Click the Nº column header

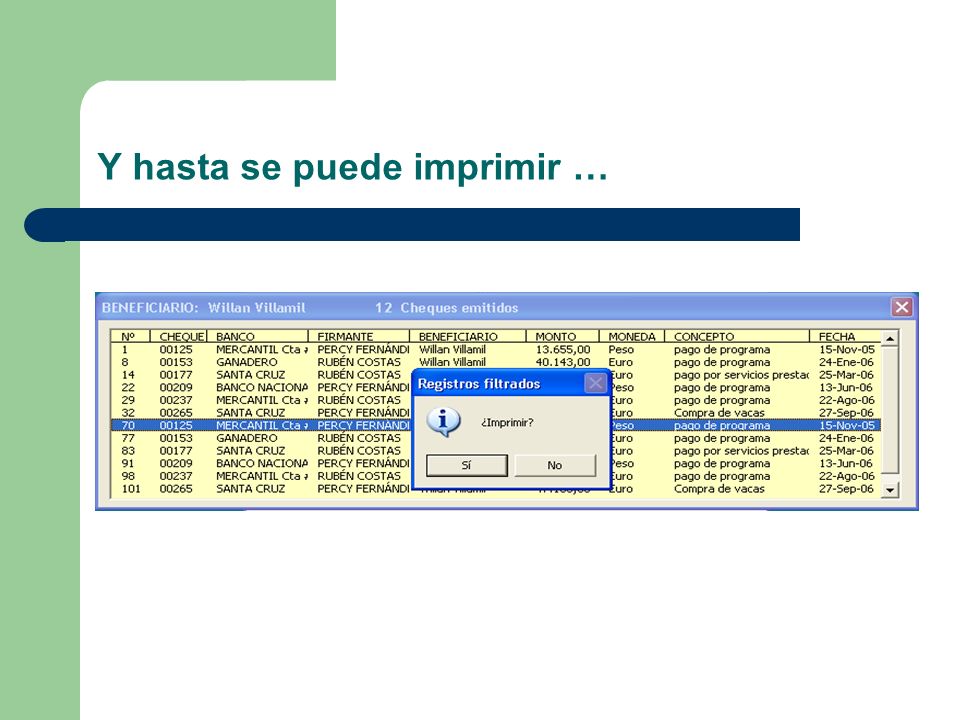click(x=128, y=337)
